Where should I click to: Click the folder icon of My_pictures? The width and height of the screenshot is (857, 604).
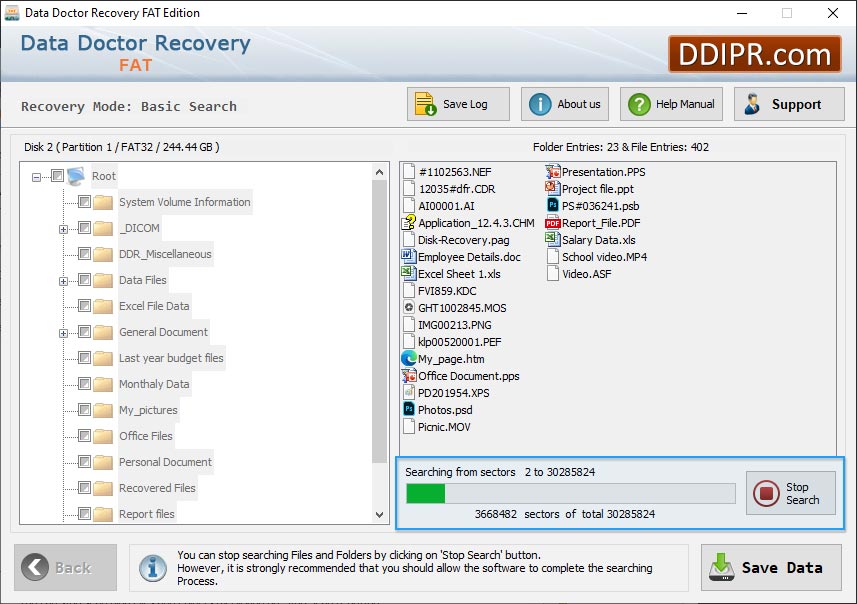[x=103, y=410]
